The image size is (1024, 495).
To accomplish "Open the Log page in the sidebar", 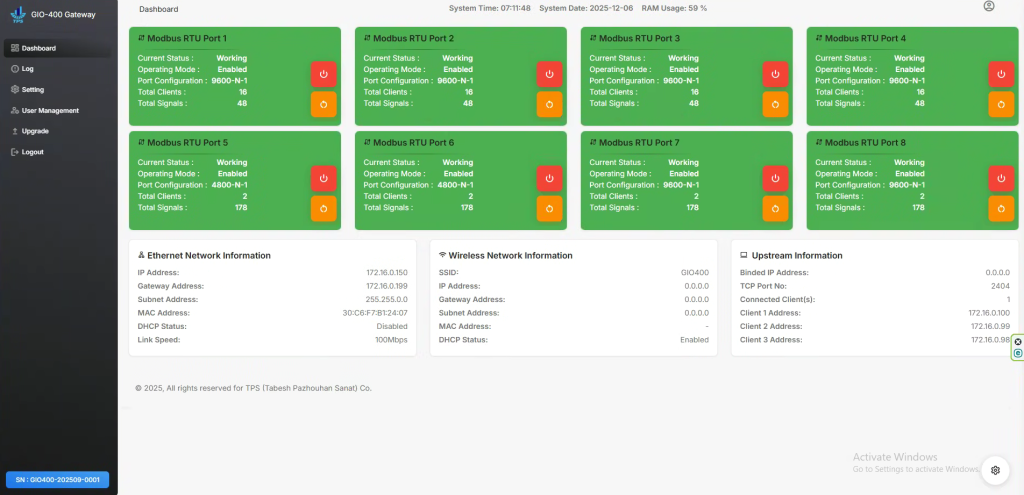I will tap(27, 69).
